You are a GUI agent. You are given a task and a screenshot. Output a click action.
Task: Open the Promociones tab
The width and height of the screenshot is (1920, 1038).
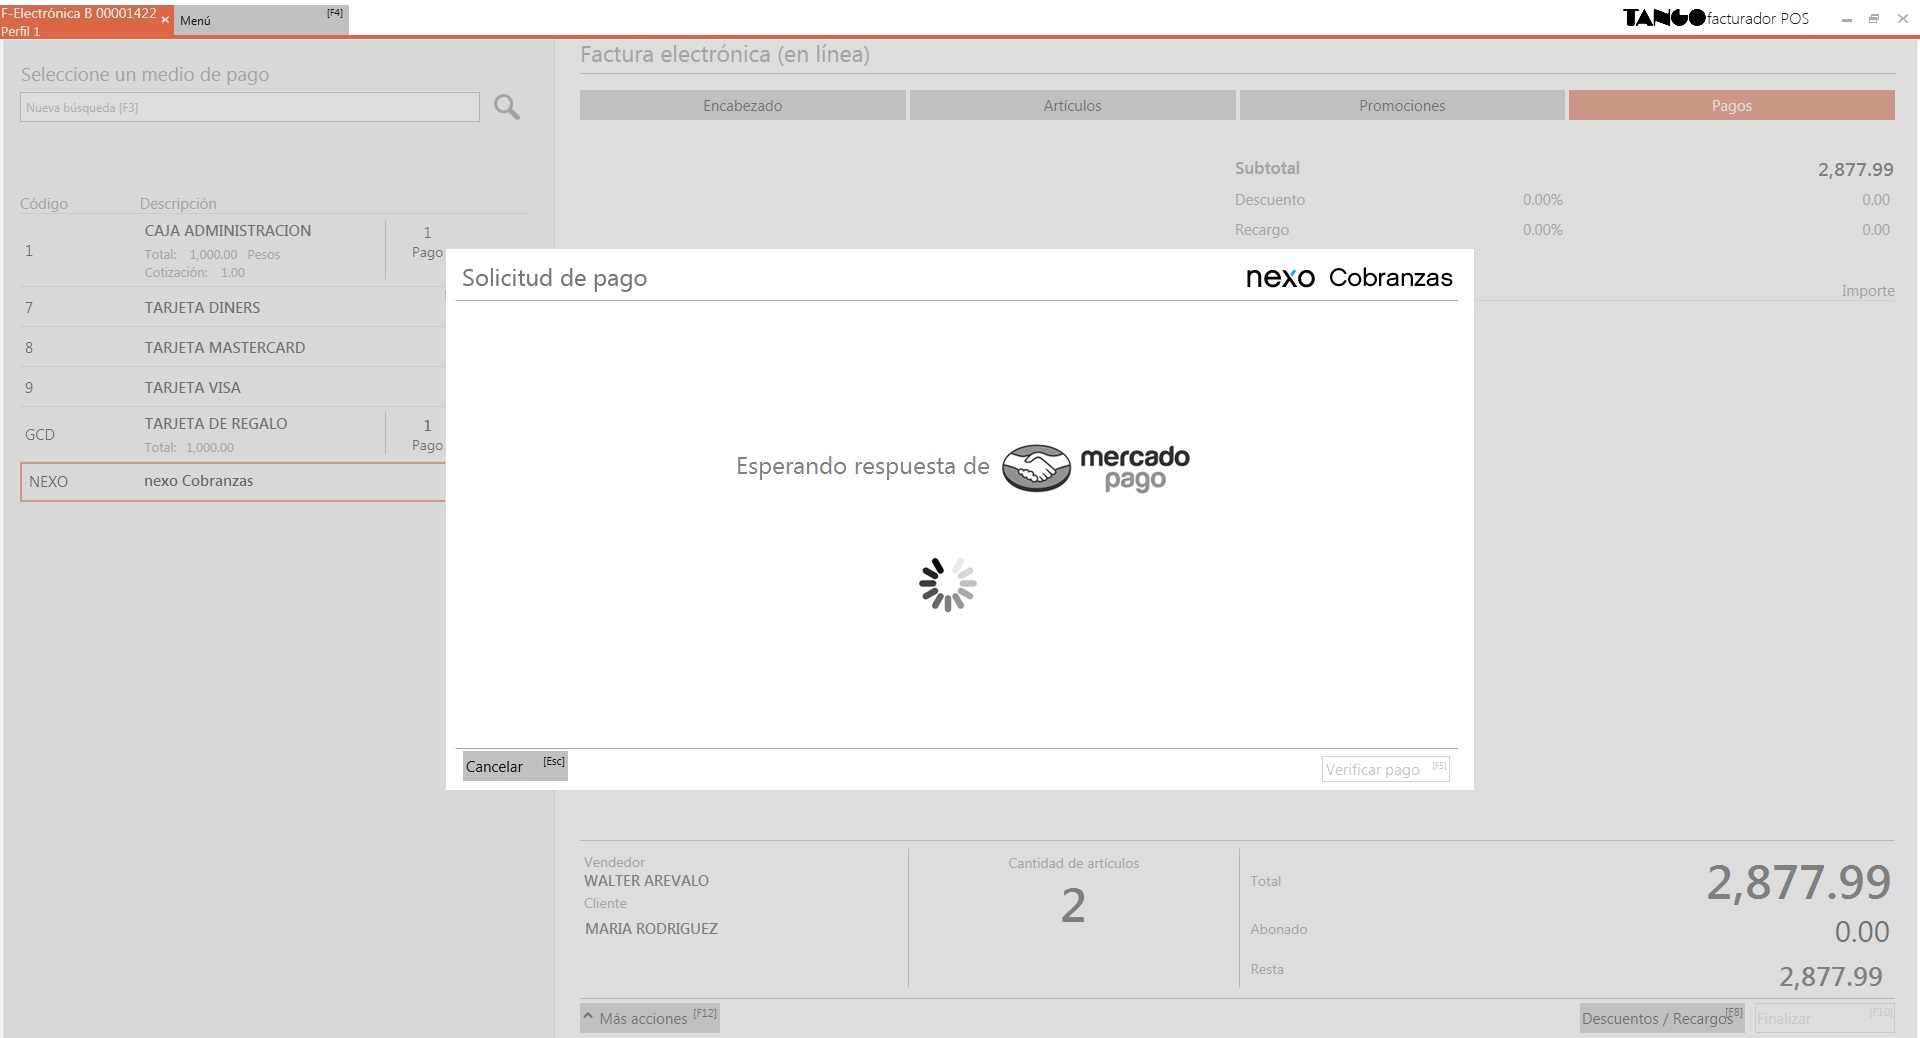(1401, 106)
